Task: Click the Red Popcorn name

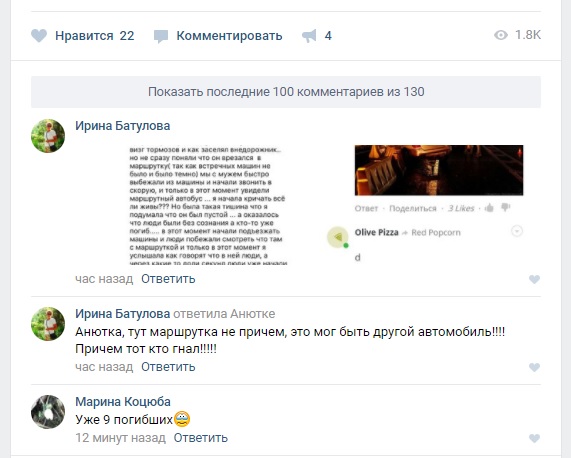Action: (x=436, y=233)
